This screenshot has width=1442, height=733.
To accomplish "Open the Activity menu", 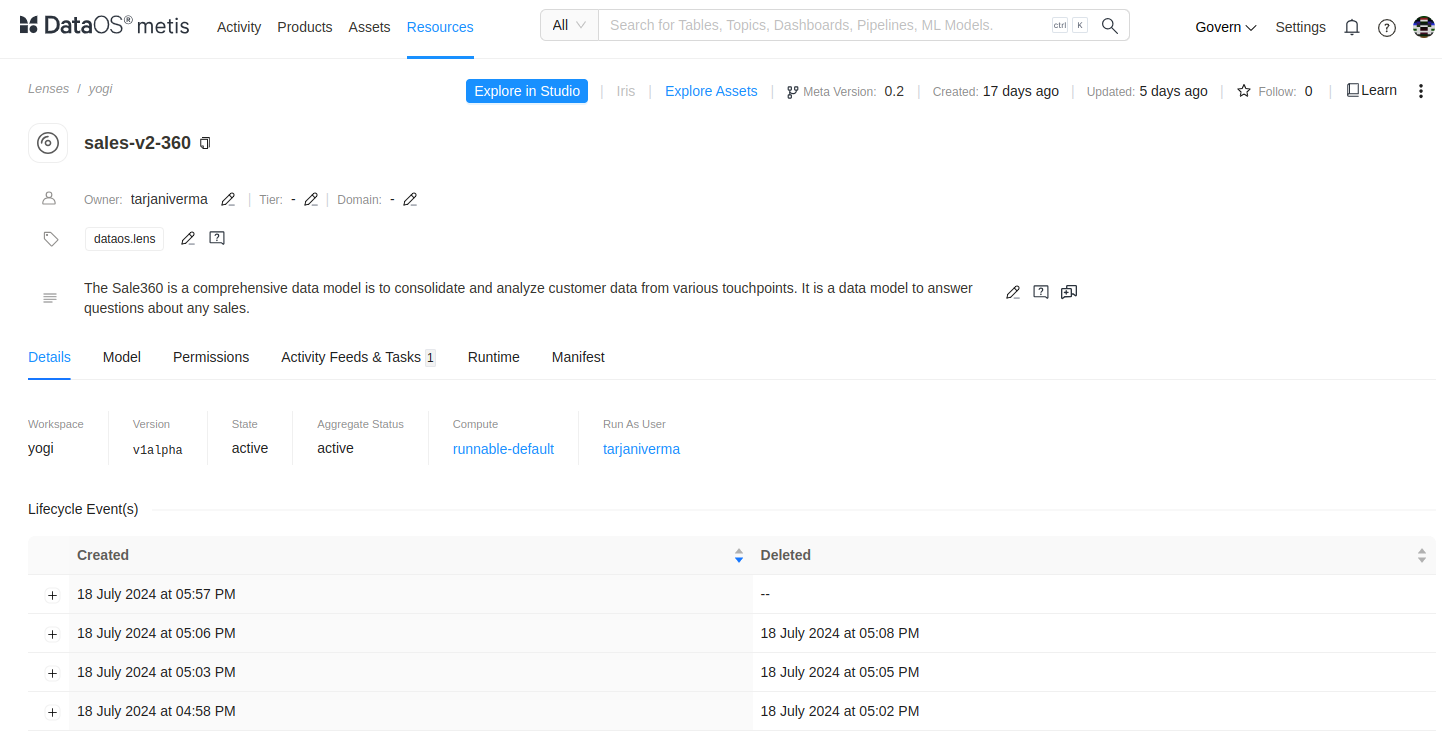I will pyautogui.click(x=239, y=27).
